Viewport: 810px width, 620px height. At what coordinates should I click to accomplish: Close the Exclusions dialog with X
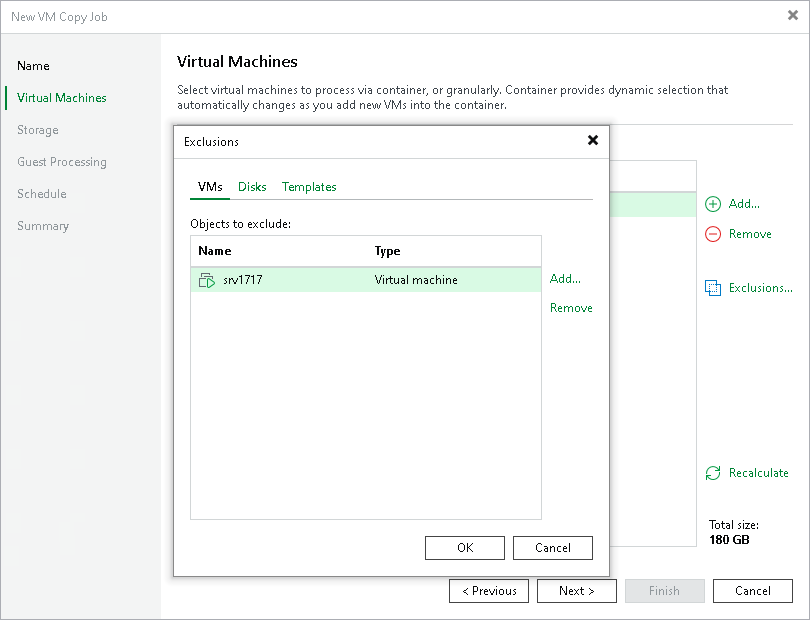pos(593,140)
